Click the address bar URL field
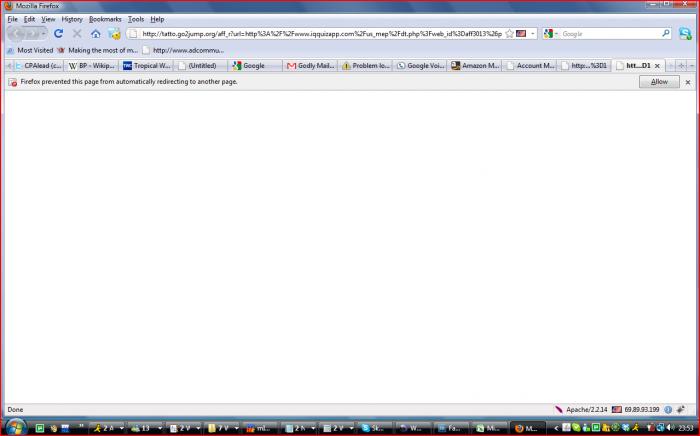The width and height of the screenshot is (700, 436). [x=321, y=33]
